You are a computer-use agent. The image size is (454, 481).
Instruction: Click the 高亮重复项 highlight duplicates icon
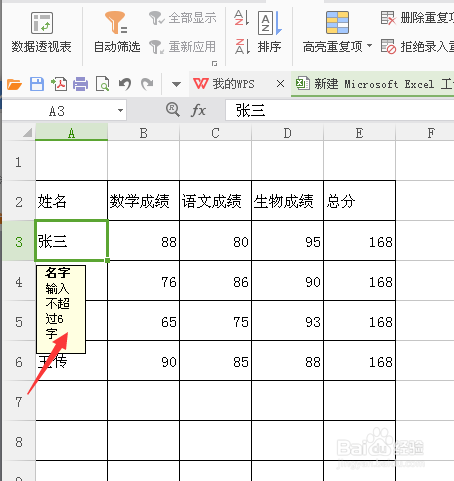pyautogui.click(x=337, y=23)
